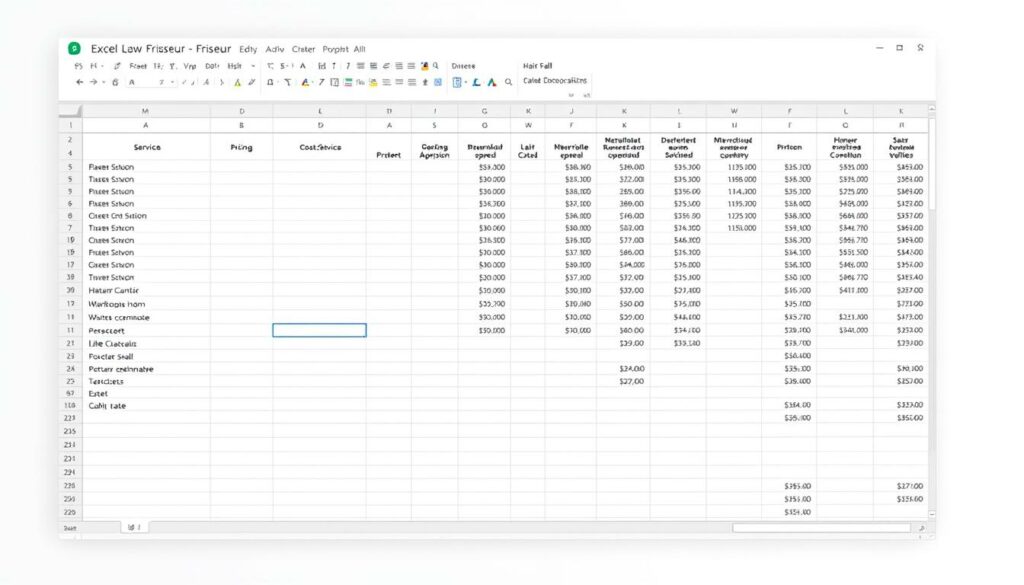Viewport: 1024px width, 585px height.
Task: Click the green app logo icon
Action: coord(74,48)
